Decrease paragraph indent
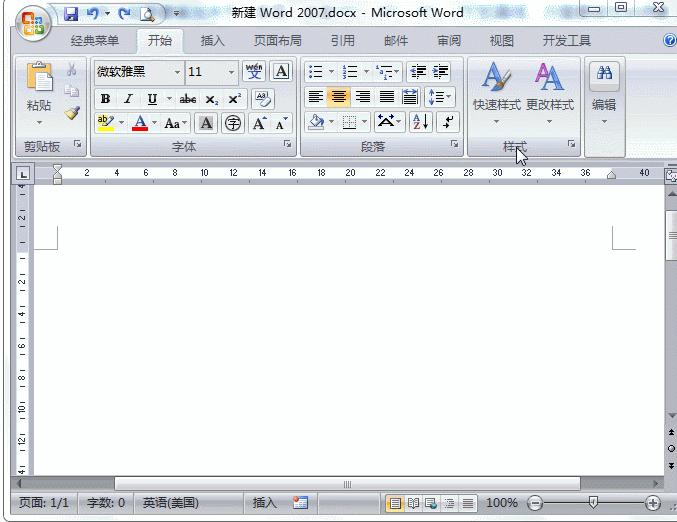 click(x=418, y=72)
